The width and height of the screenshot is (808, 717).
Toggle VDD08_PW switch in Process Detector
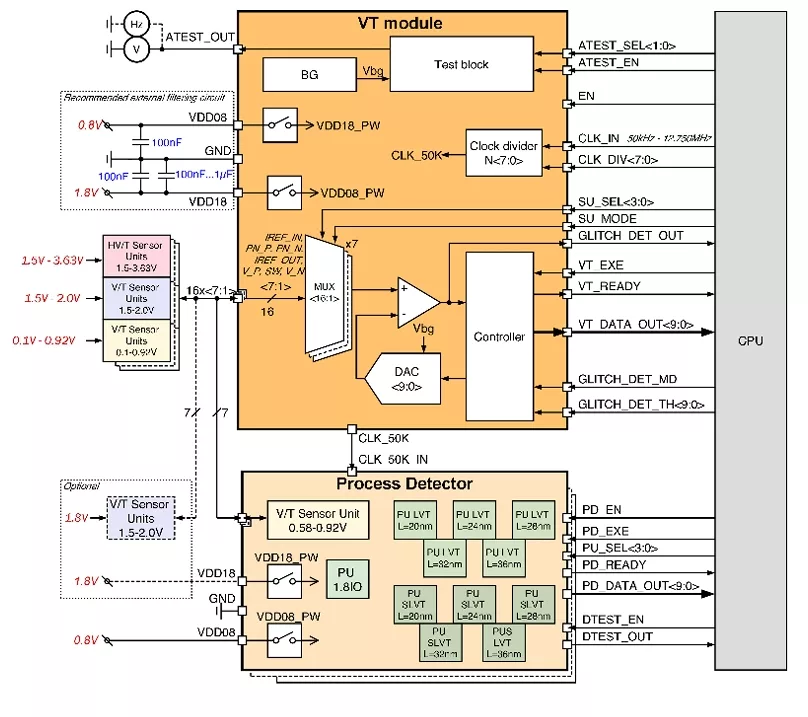point(285,639)
